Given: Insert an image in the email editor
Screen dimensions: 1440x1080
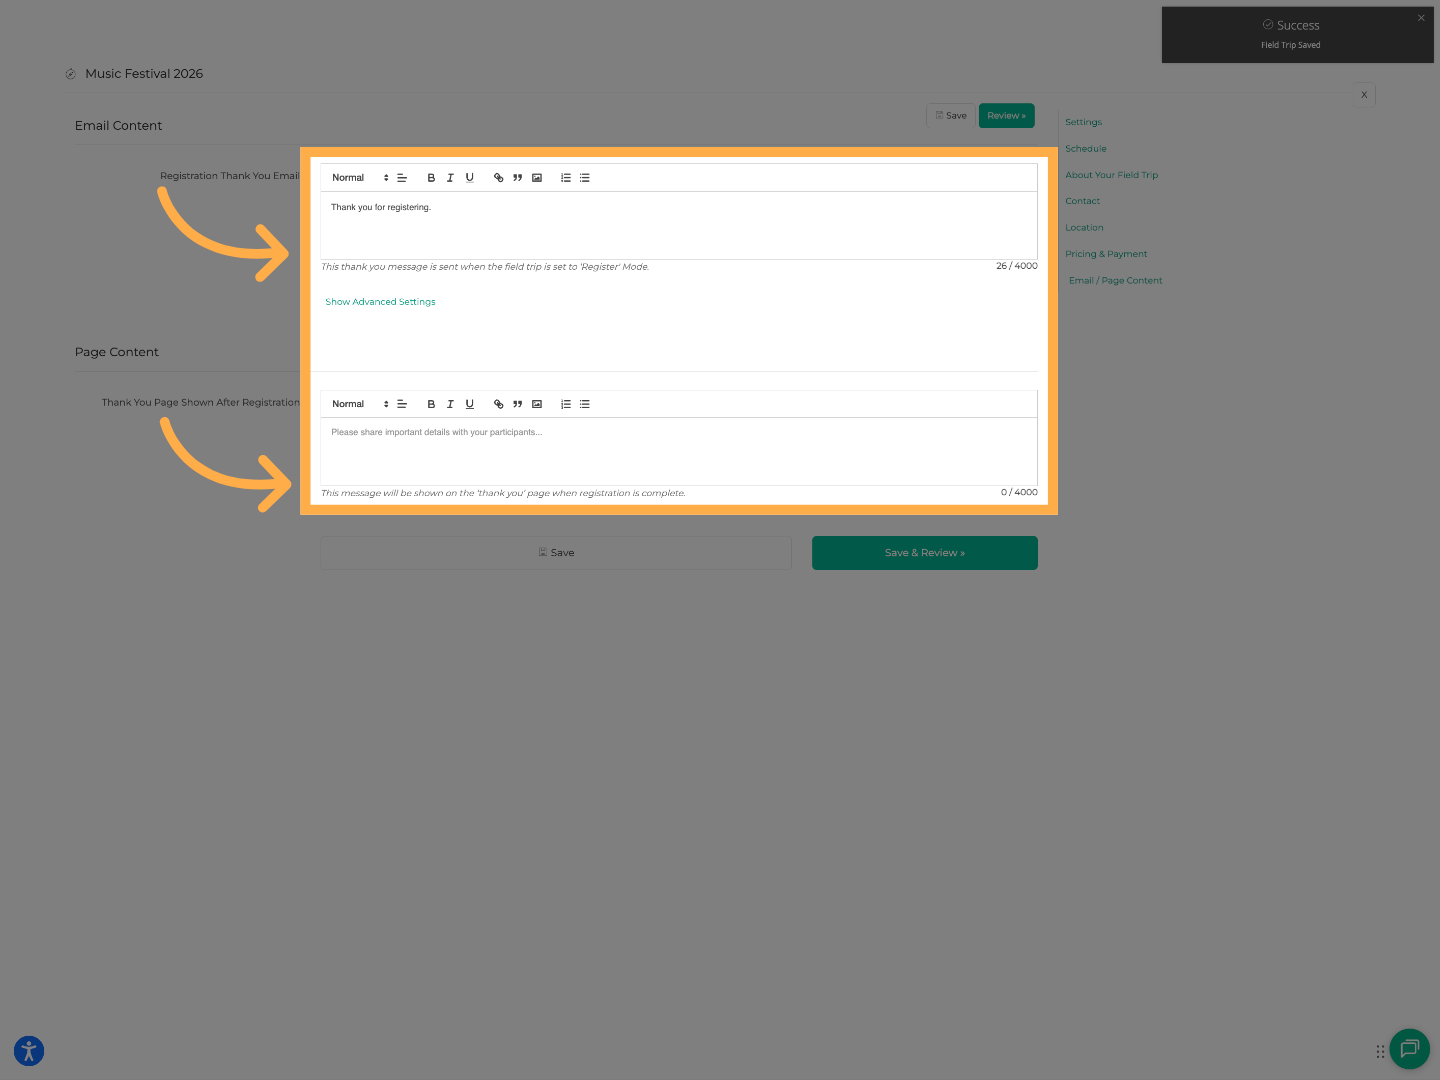Looking at the screenshot, I should tap(537, 177).
